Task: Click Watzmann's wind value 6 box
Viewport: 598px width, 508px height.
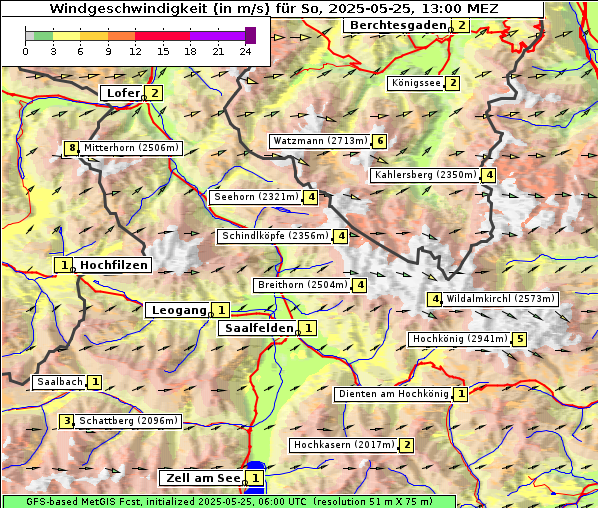Action: point(379,141)
